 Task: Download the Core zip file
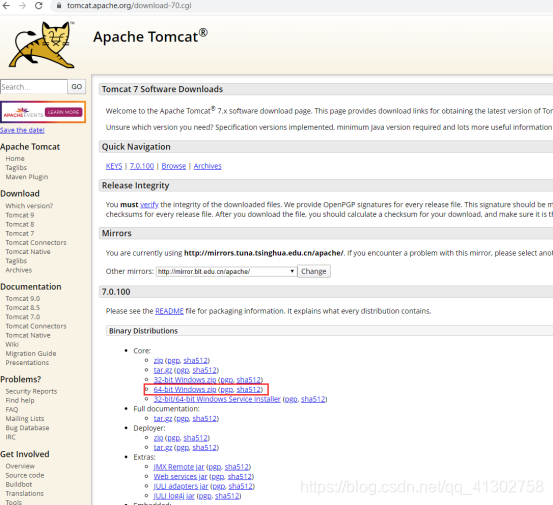(x=158, y=360)
